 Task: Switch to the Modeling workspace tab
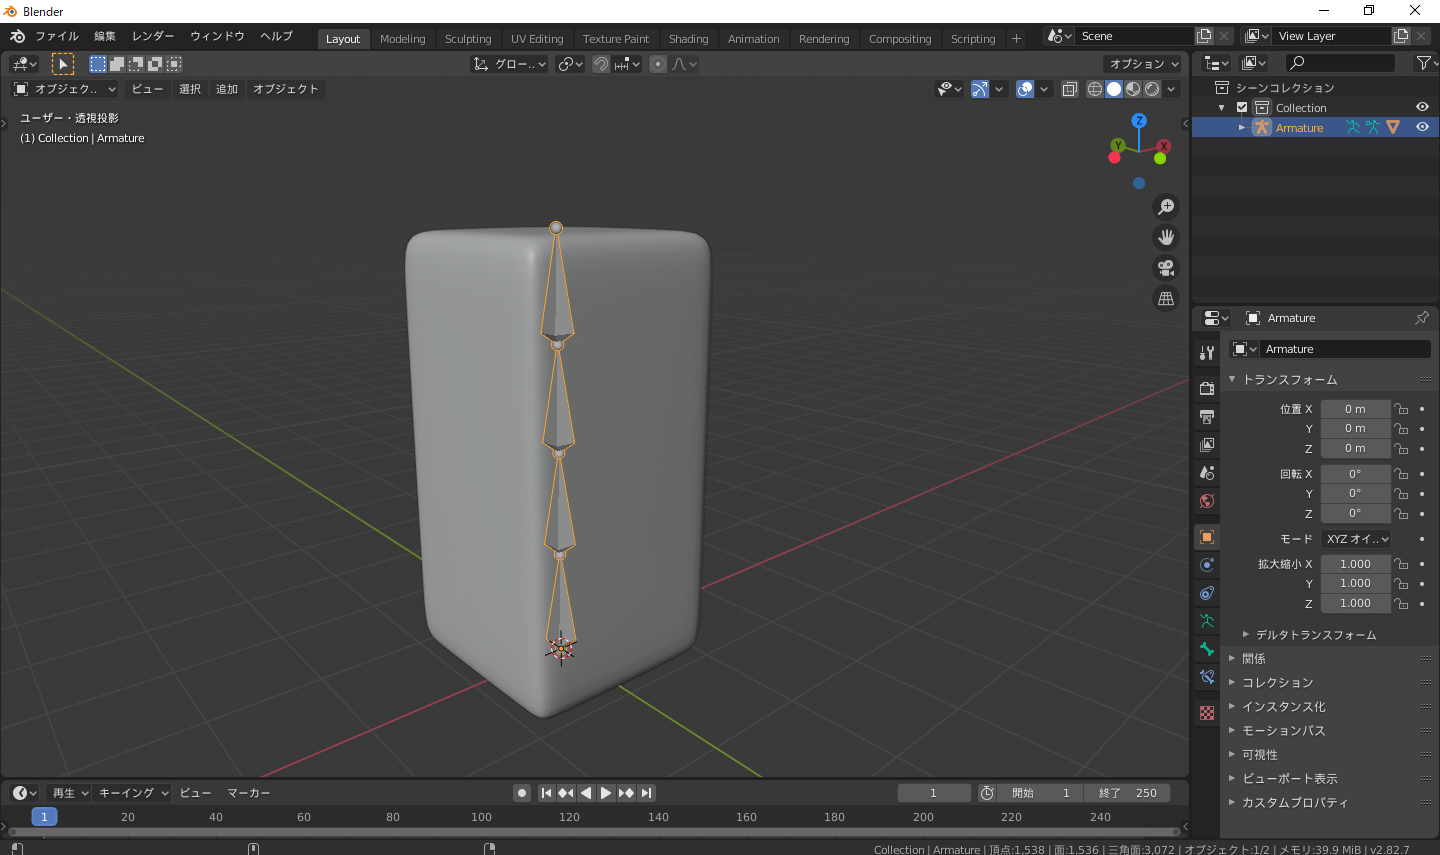[402, 39]
